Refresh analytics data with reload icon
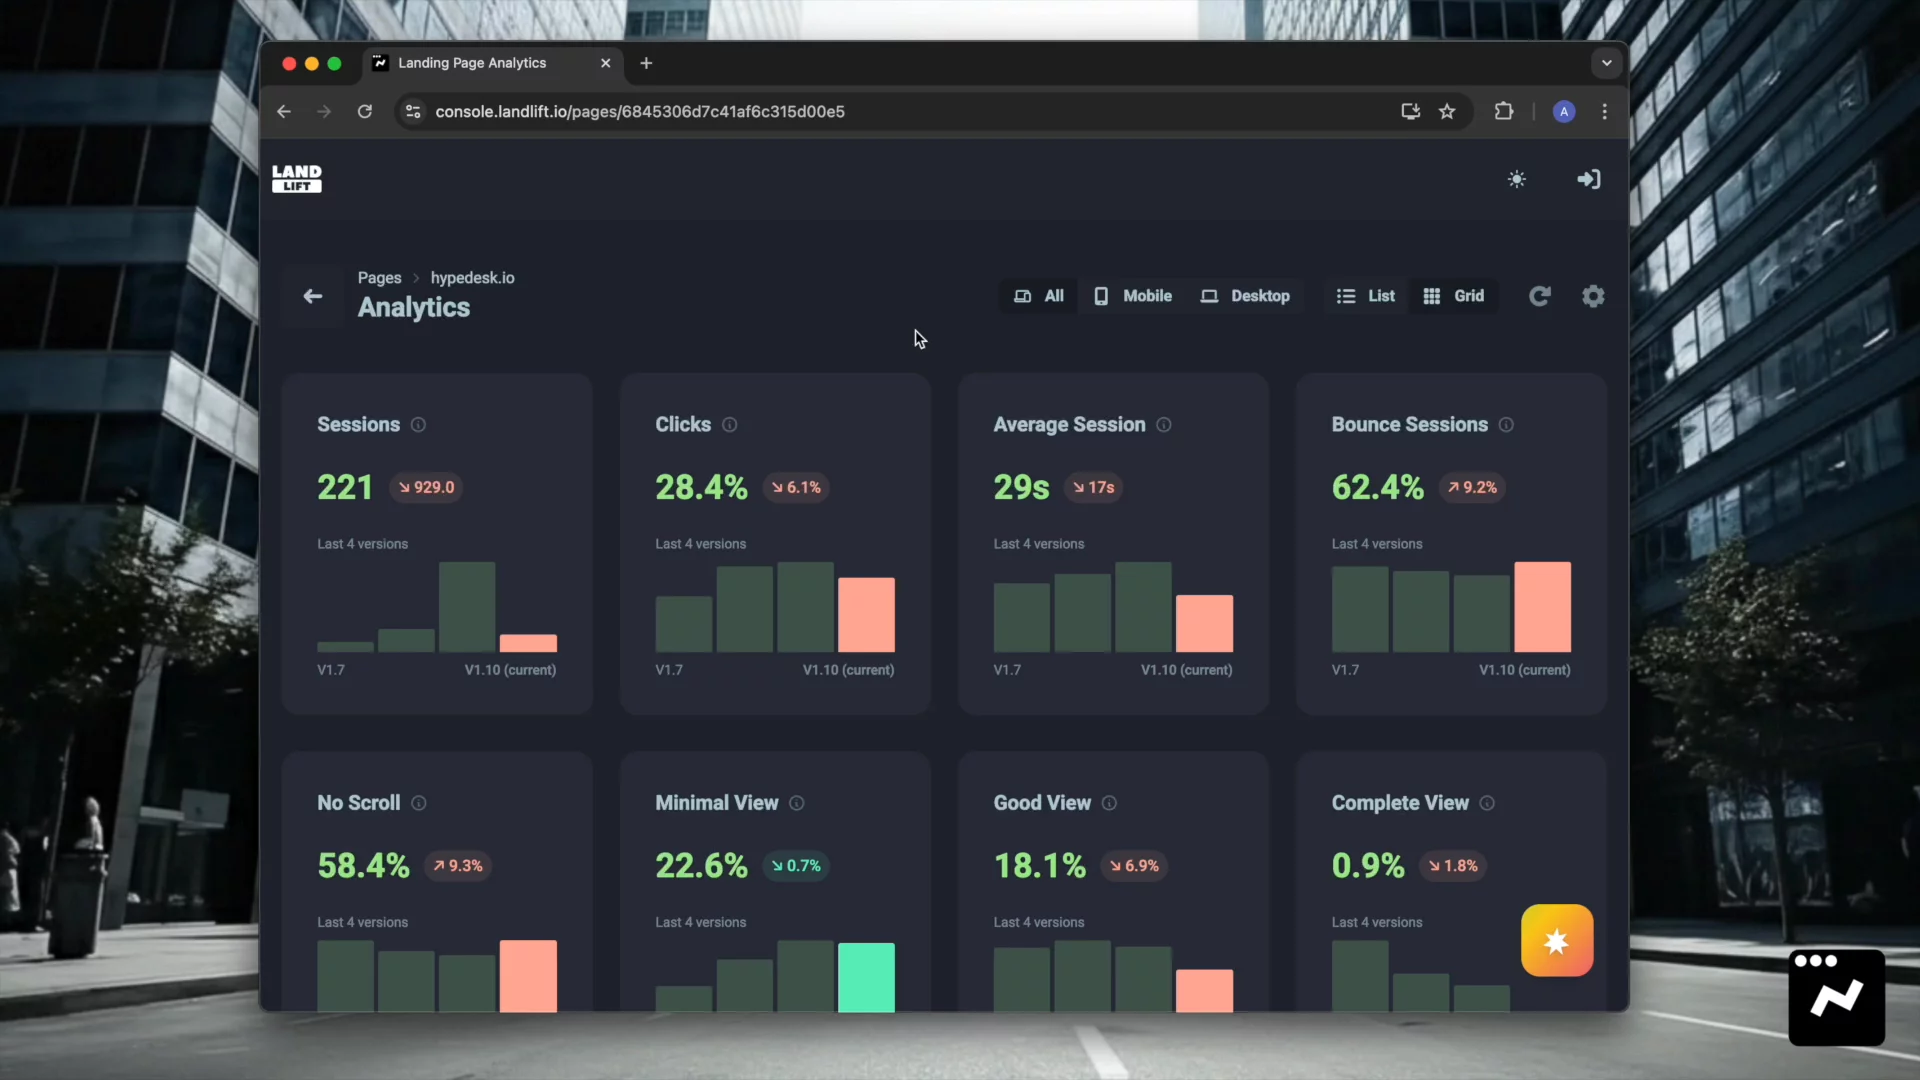This screenshot has width=1920, height=1080. (x=1539, y=296)
